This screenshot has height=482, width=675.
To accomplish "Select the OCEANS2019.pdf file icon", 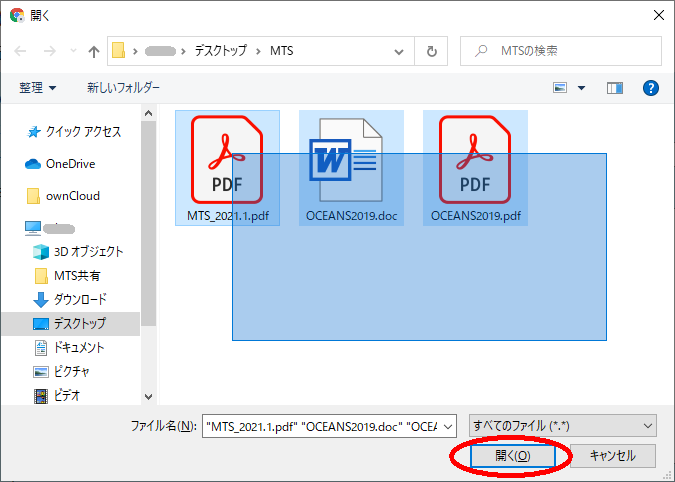I will (475, 160).
